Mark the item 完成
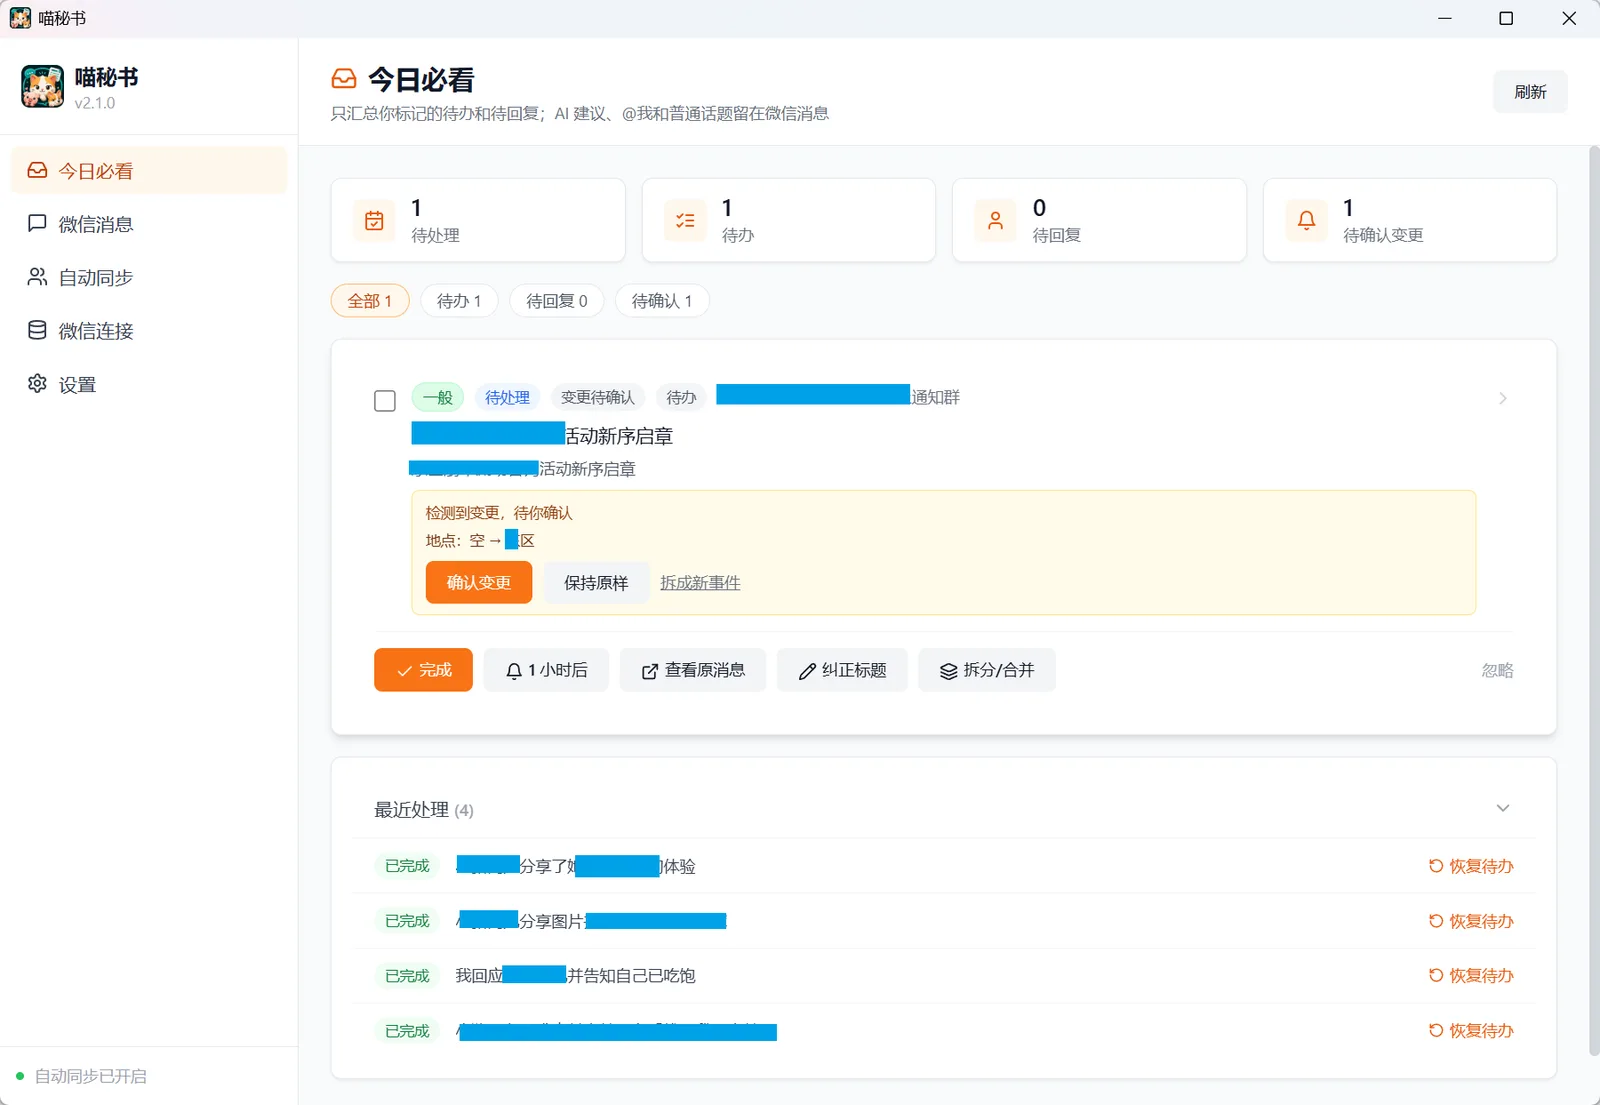Image resolution: width=1600 pixels, height=1105 pixels. [x=424, y=670]
